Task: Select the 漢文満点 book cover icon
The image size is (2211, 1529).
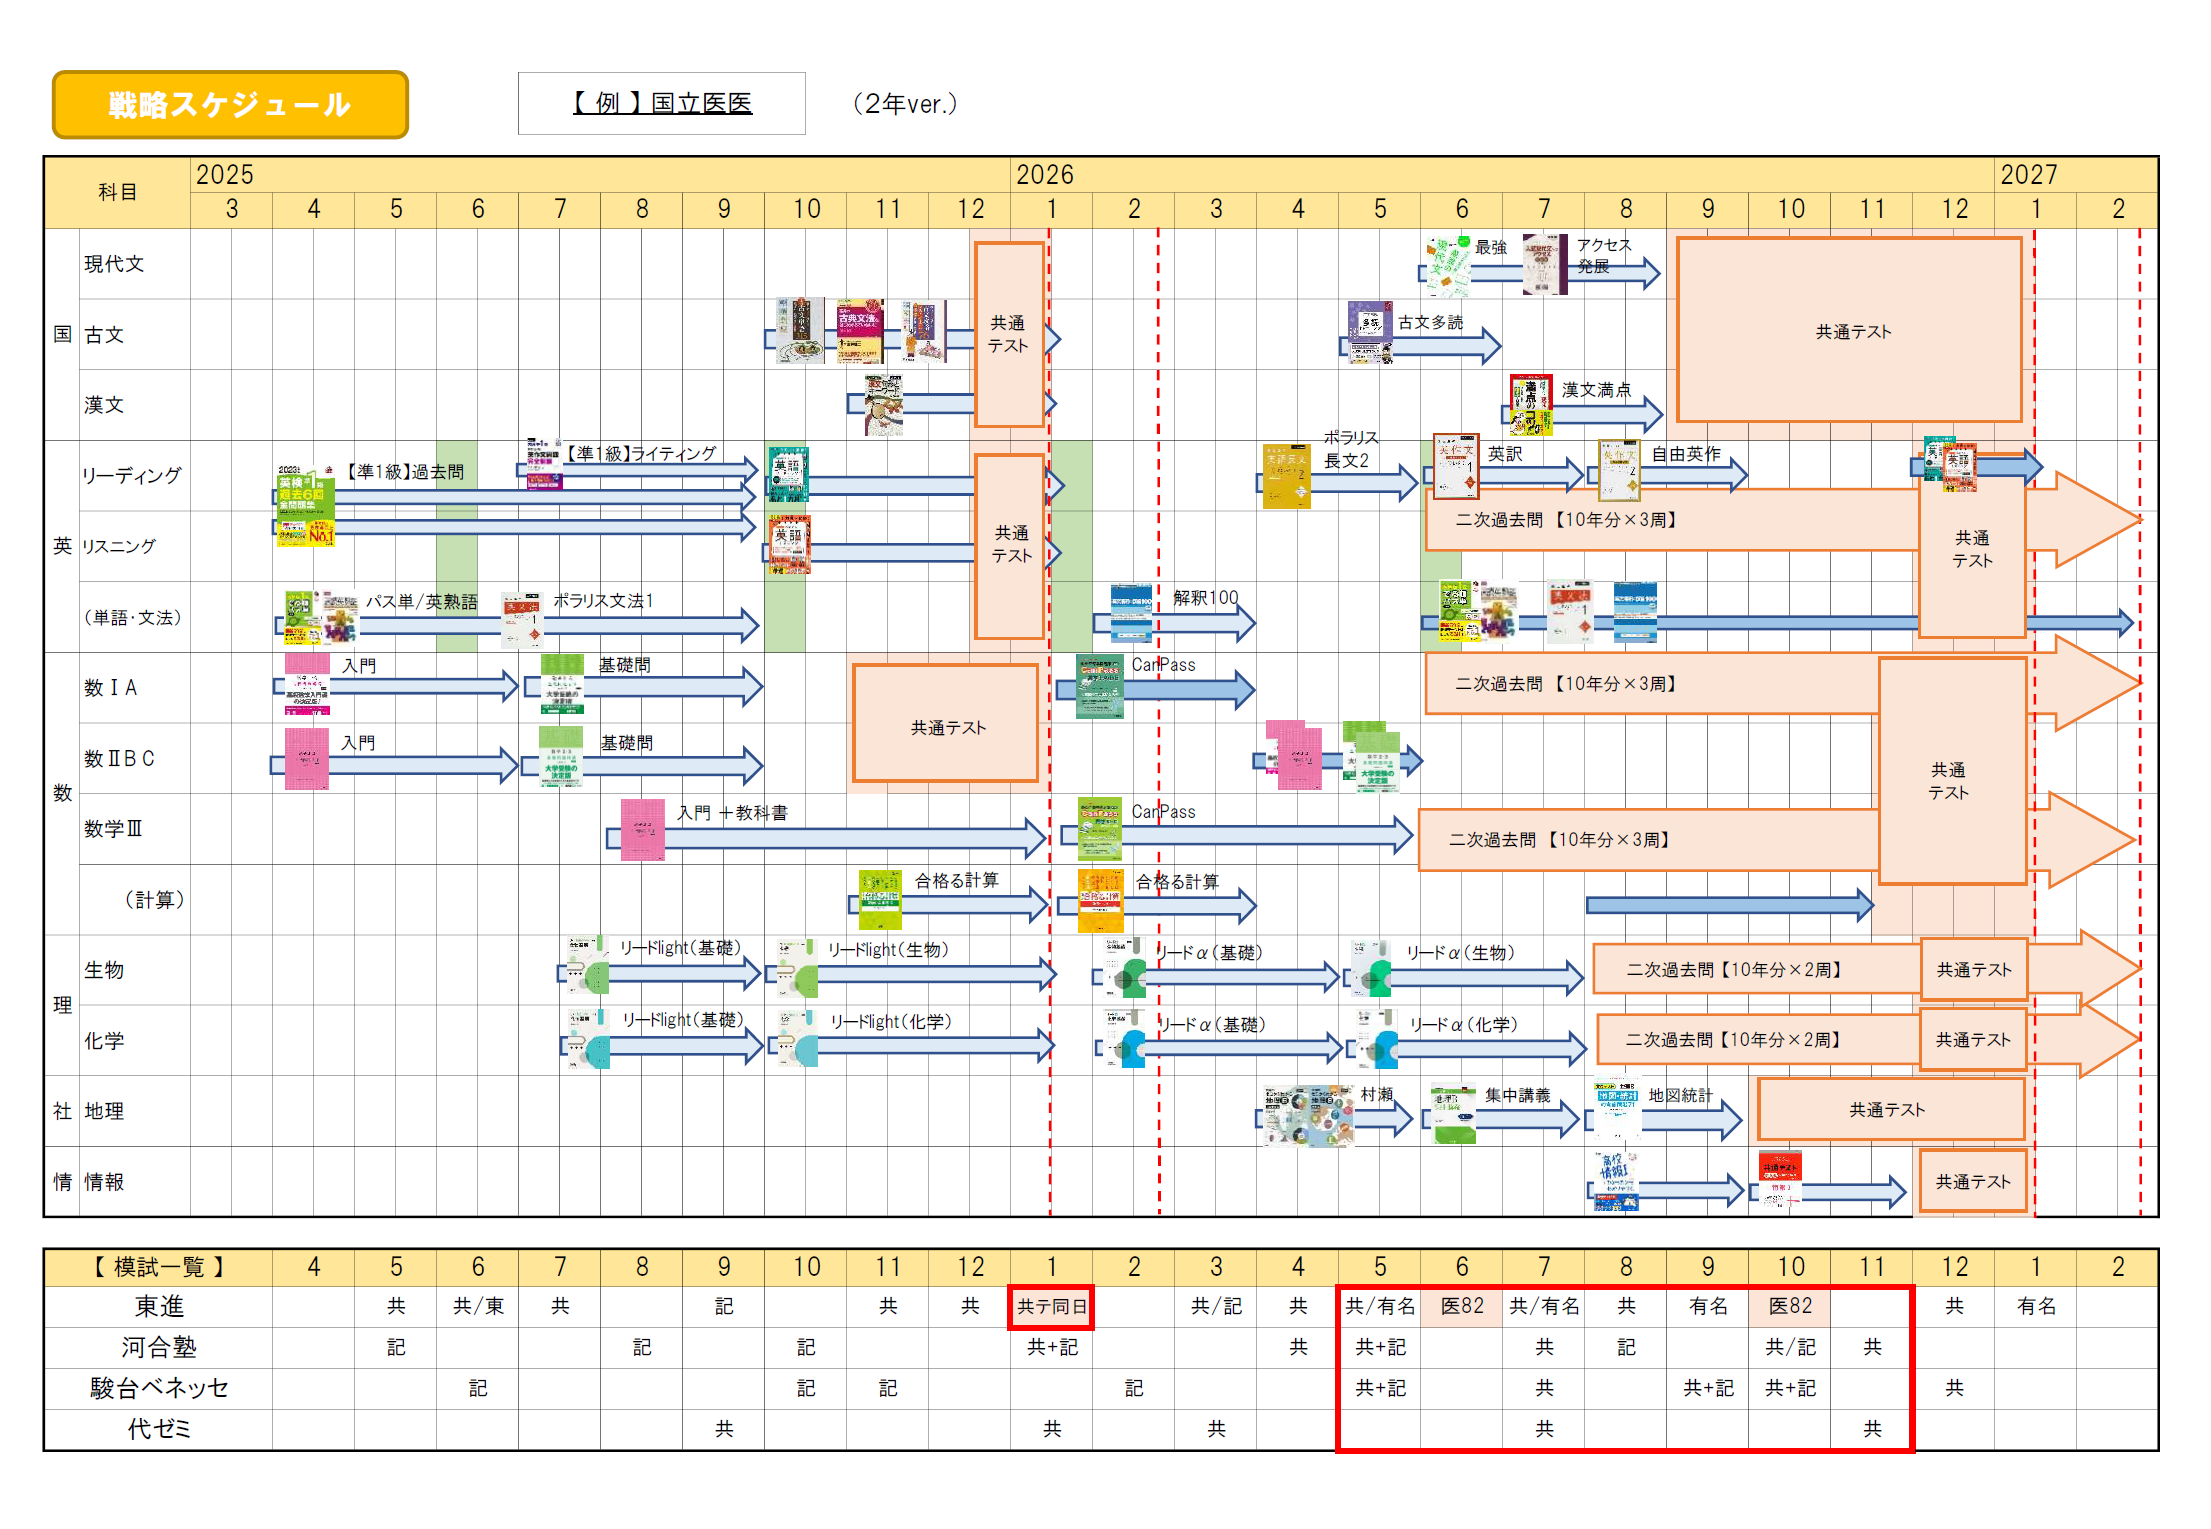Action: click(1530, 405)
